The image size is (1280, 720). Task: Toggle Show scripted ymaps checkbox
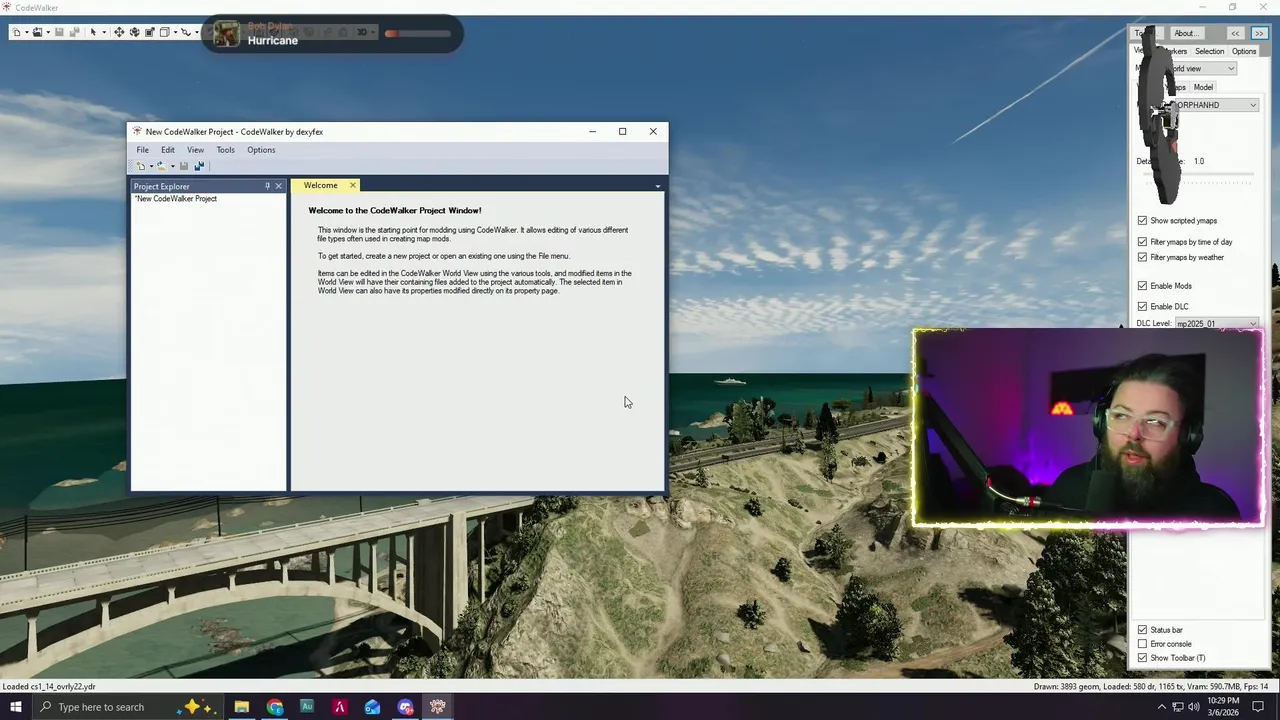point(1142,220)
